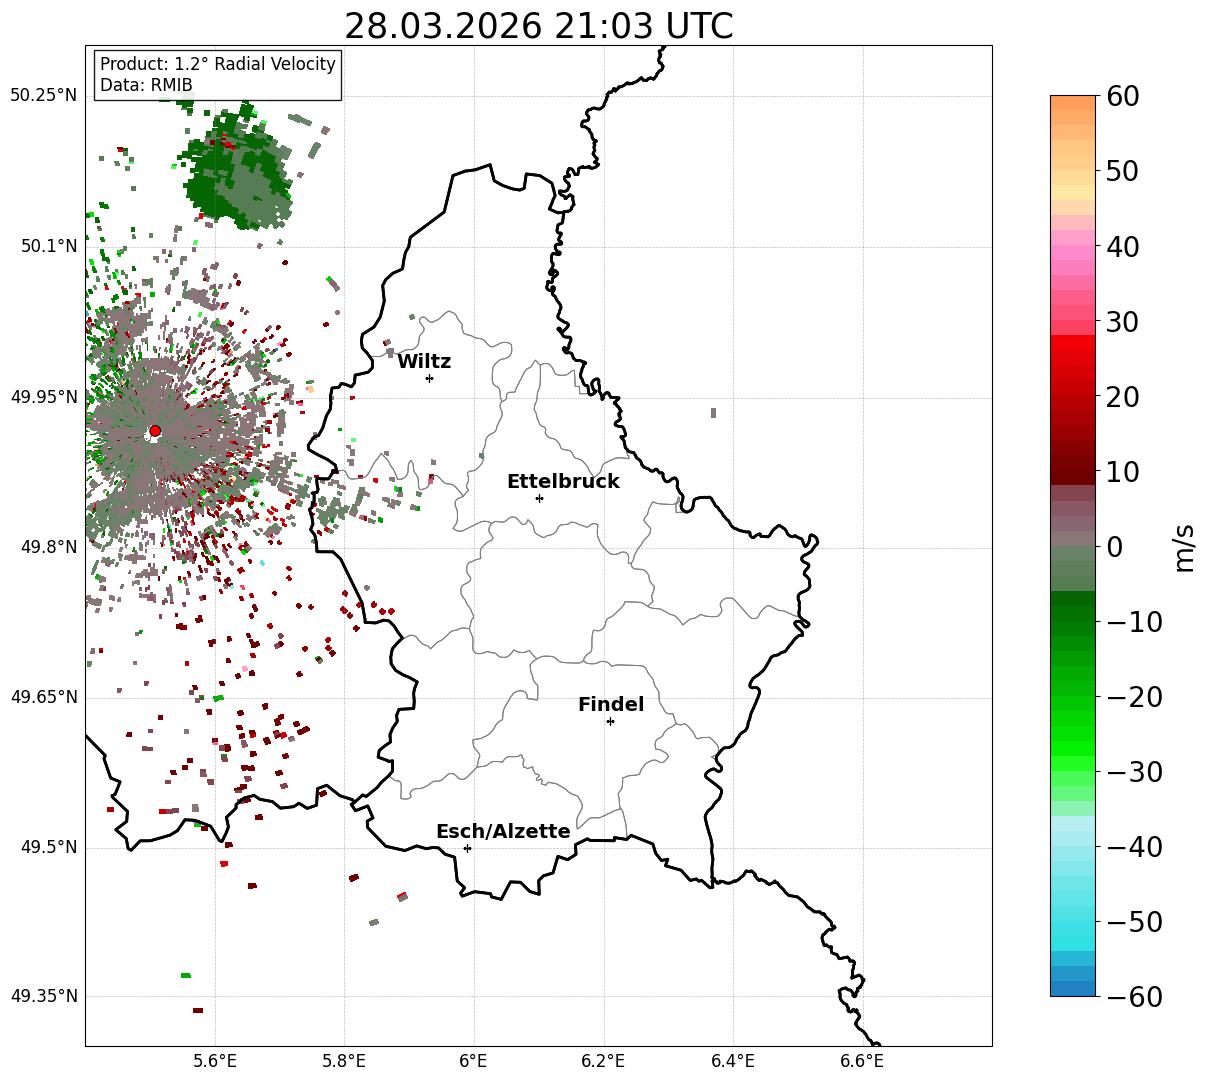The height and width of the screenshot is (1081, 1207).
Task: Click the 5.8°E longitude tick label
Action: [345, 1061]
